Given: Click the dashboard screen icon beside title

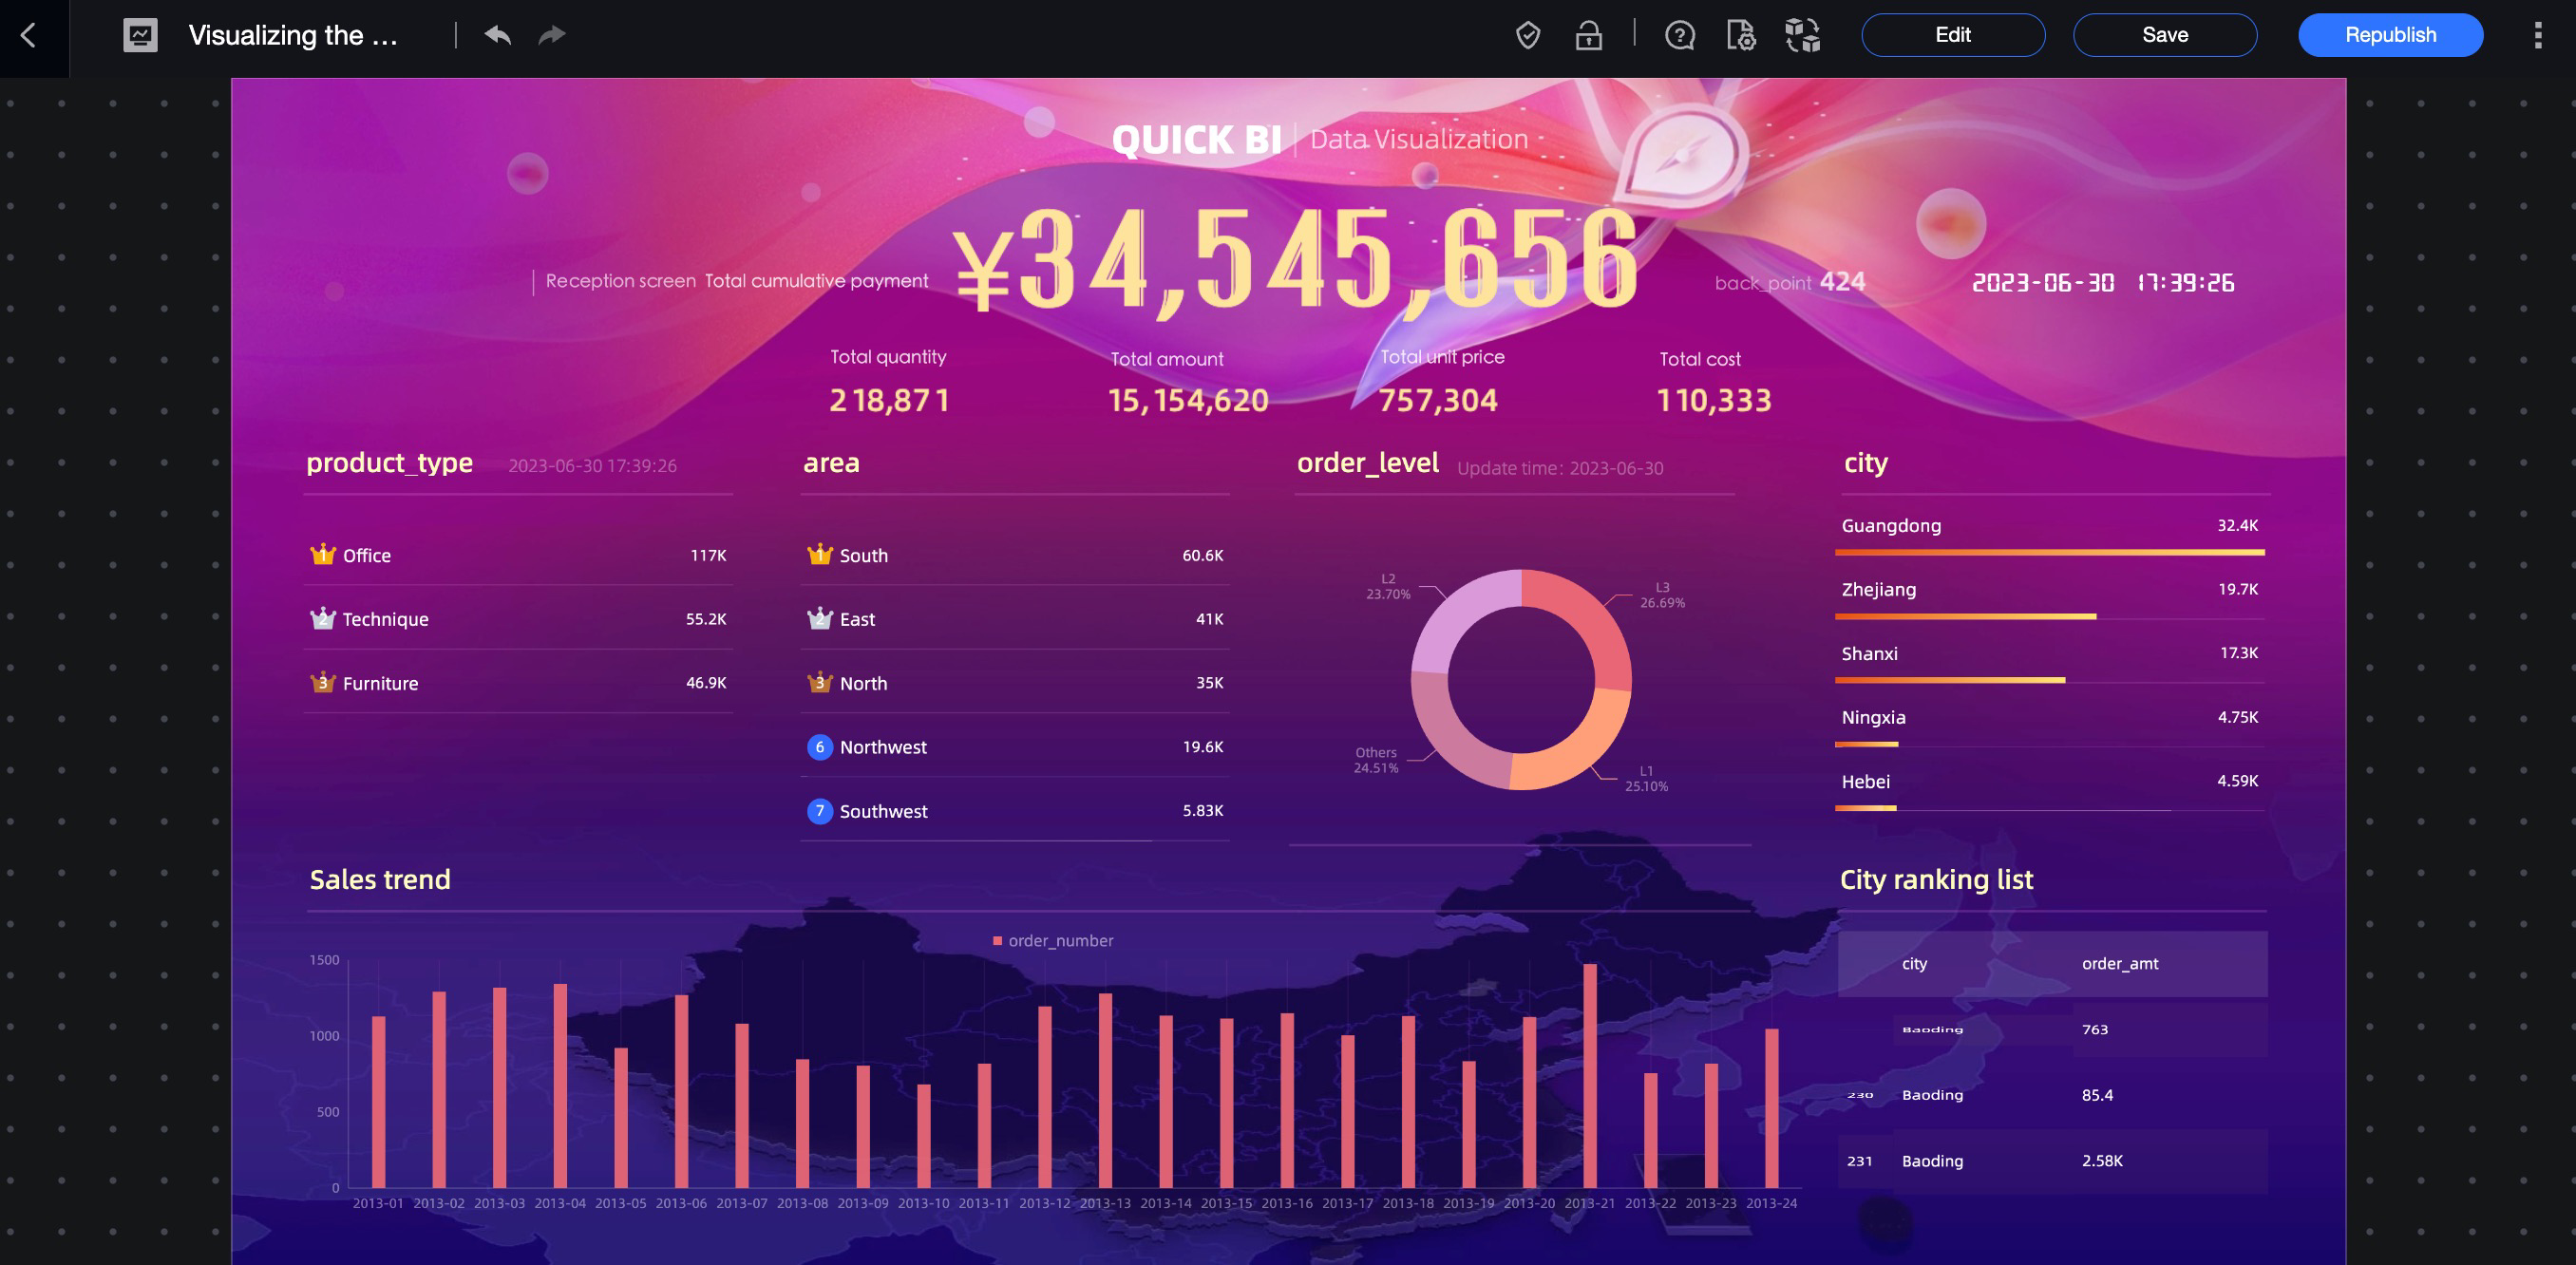Looking at the screenshot, I should click(x=140, y=36).
